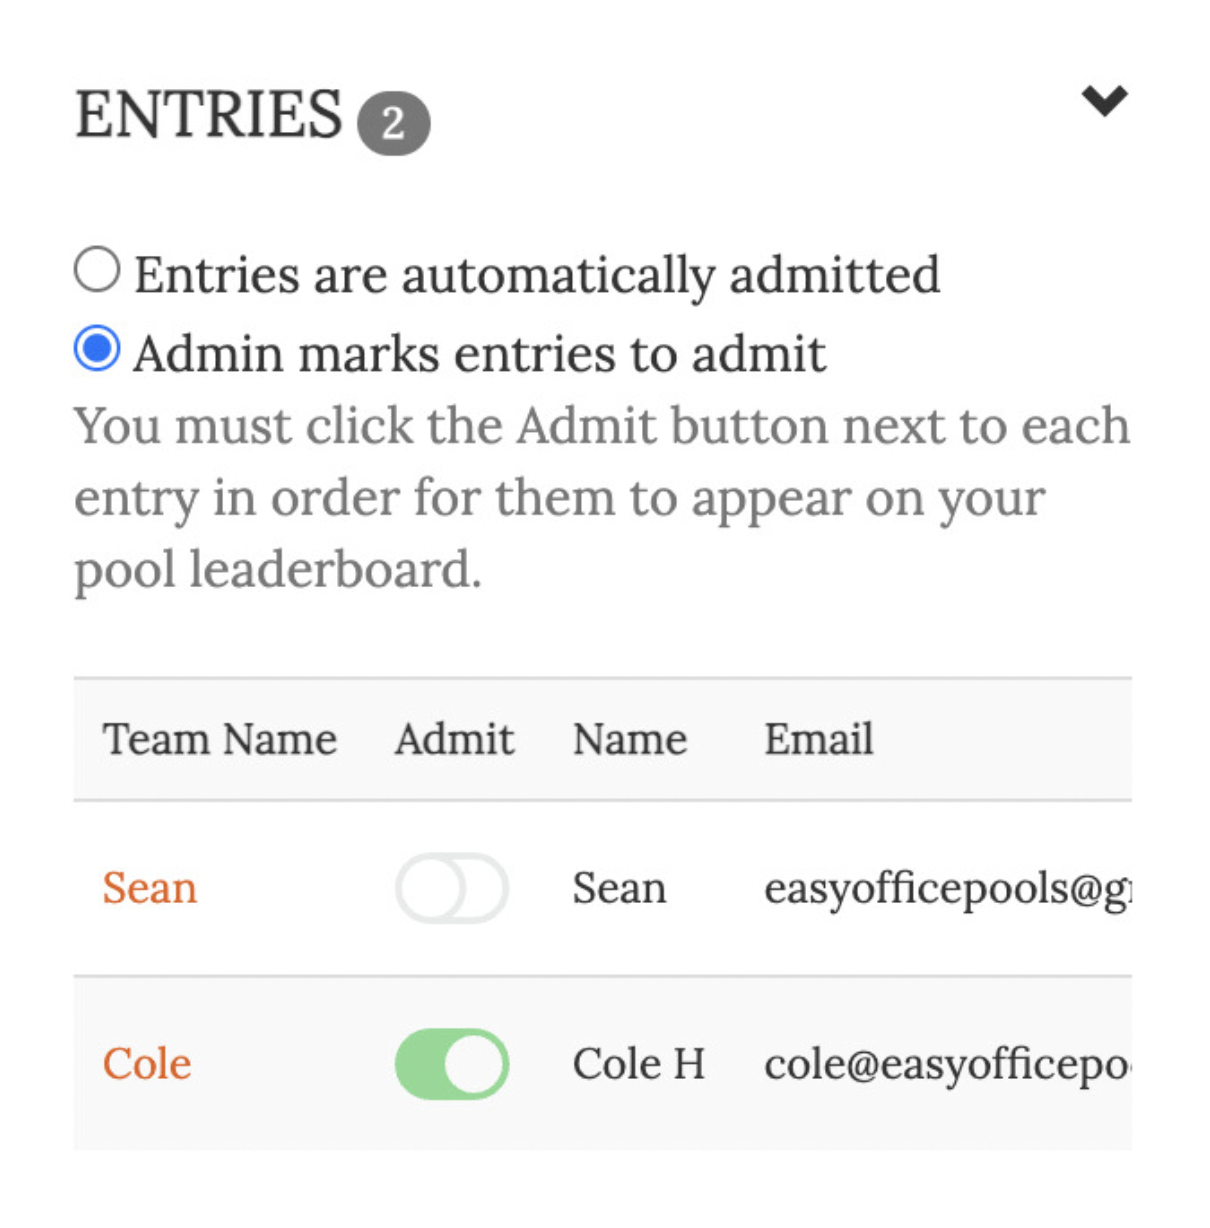Click the Admit button help text paragraph
The height and width of the screenshot is (1228, 1210).
pyautogui.click(x=600, y=497)
